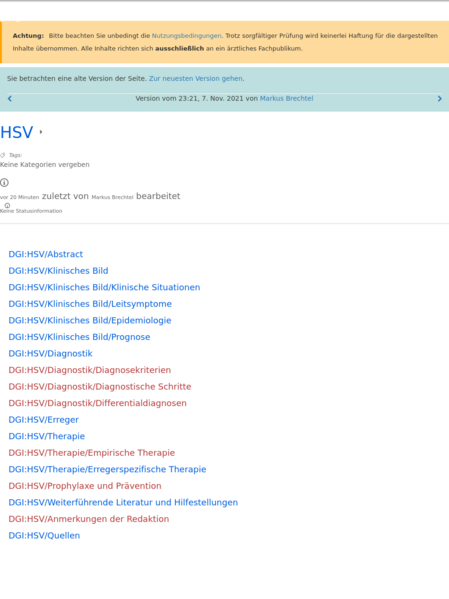Open Weiterführende Literatur und Hilfestellungen link

[x=123, y=502]
